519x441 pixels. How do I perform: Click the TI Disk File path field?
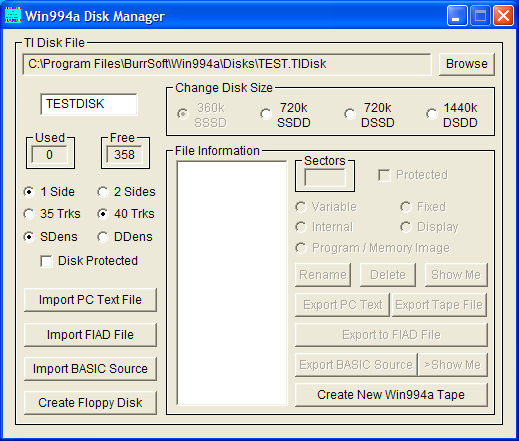227,64
